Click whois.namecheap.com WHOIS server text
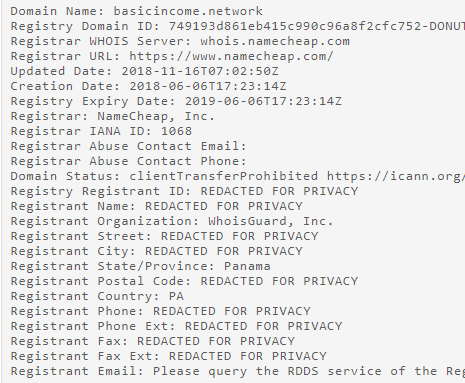The image size is (465, 383). pyautogui.click(x=275, y=41)
